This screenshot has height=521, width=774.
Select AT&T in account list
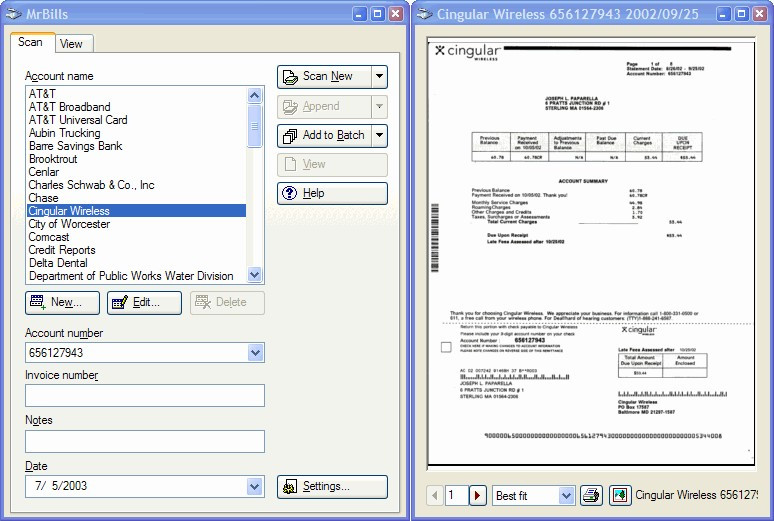point(136,93)
